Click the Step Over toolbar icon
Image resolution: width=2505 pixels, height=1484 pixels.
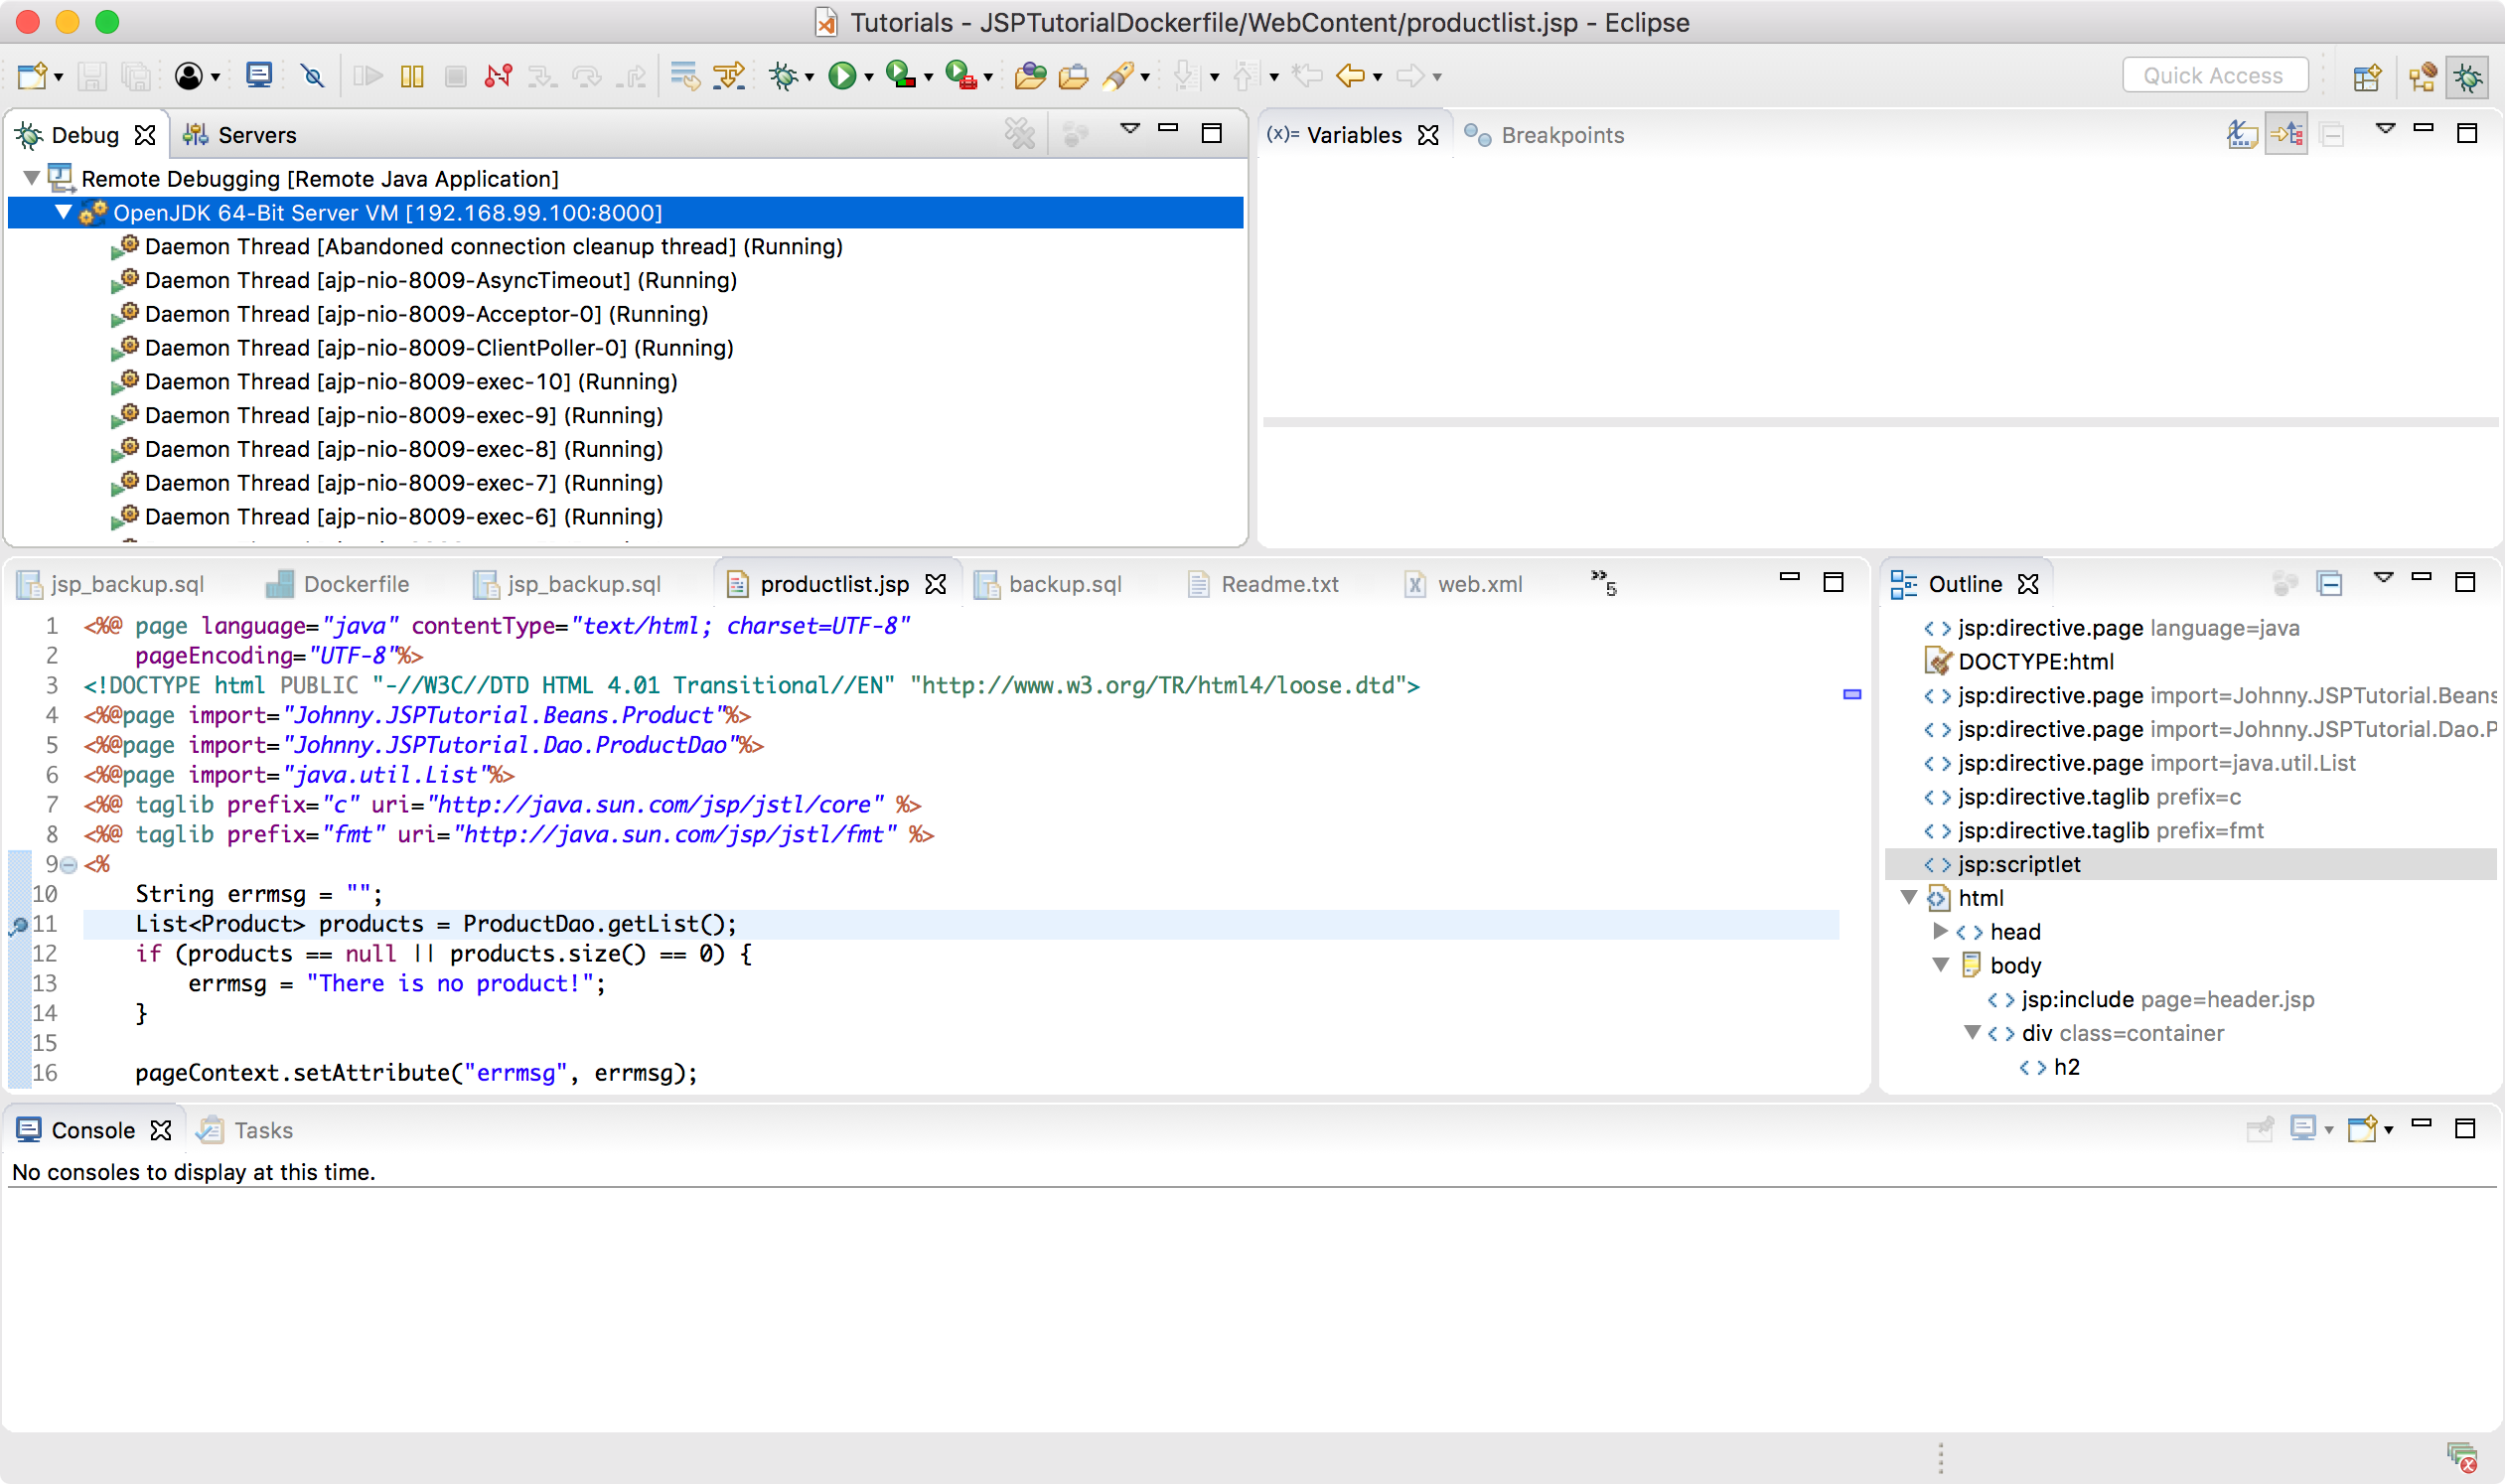point(586,76)
